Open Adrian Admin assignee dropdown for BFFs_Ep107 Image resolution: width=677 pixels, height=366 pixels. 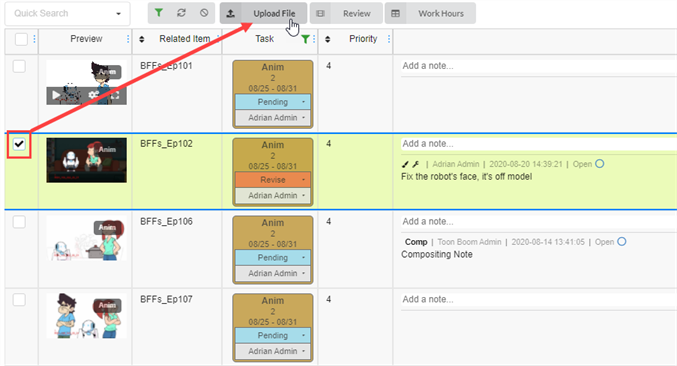(x=273, y=351)
